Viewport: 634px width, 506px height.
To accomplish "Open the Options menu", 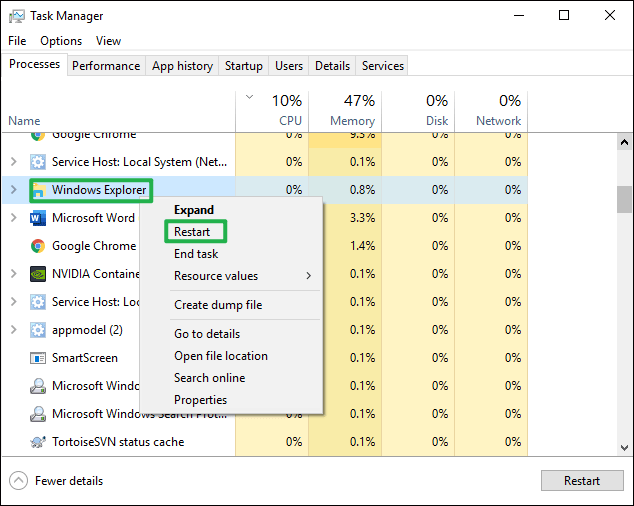I will coord(61,41).
